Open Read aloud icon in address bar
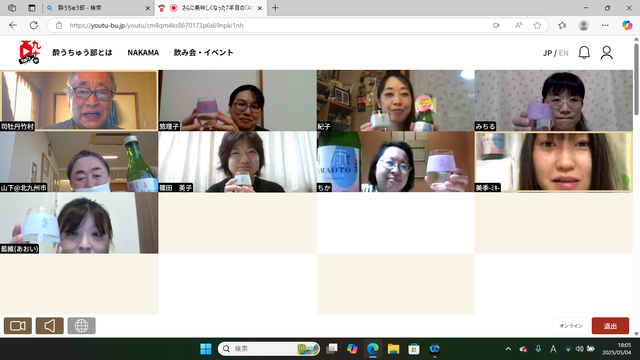640x360 pixels. click(518, 25)
